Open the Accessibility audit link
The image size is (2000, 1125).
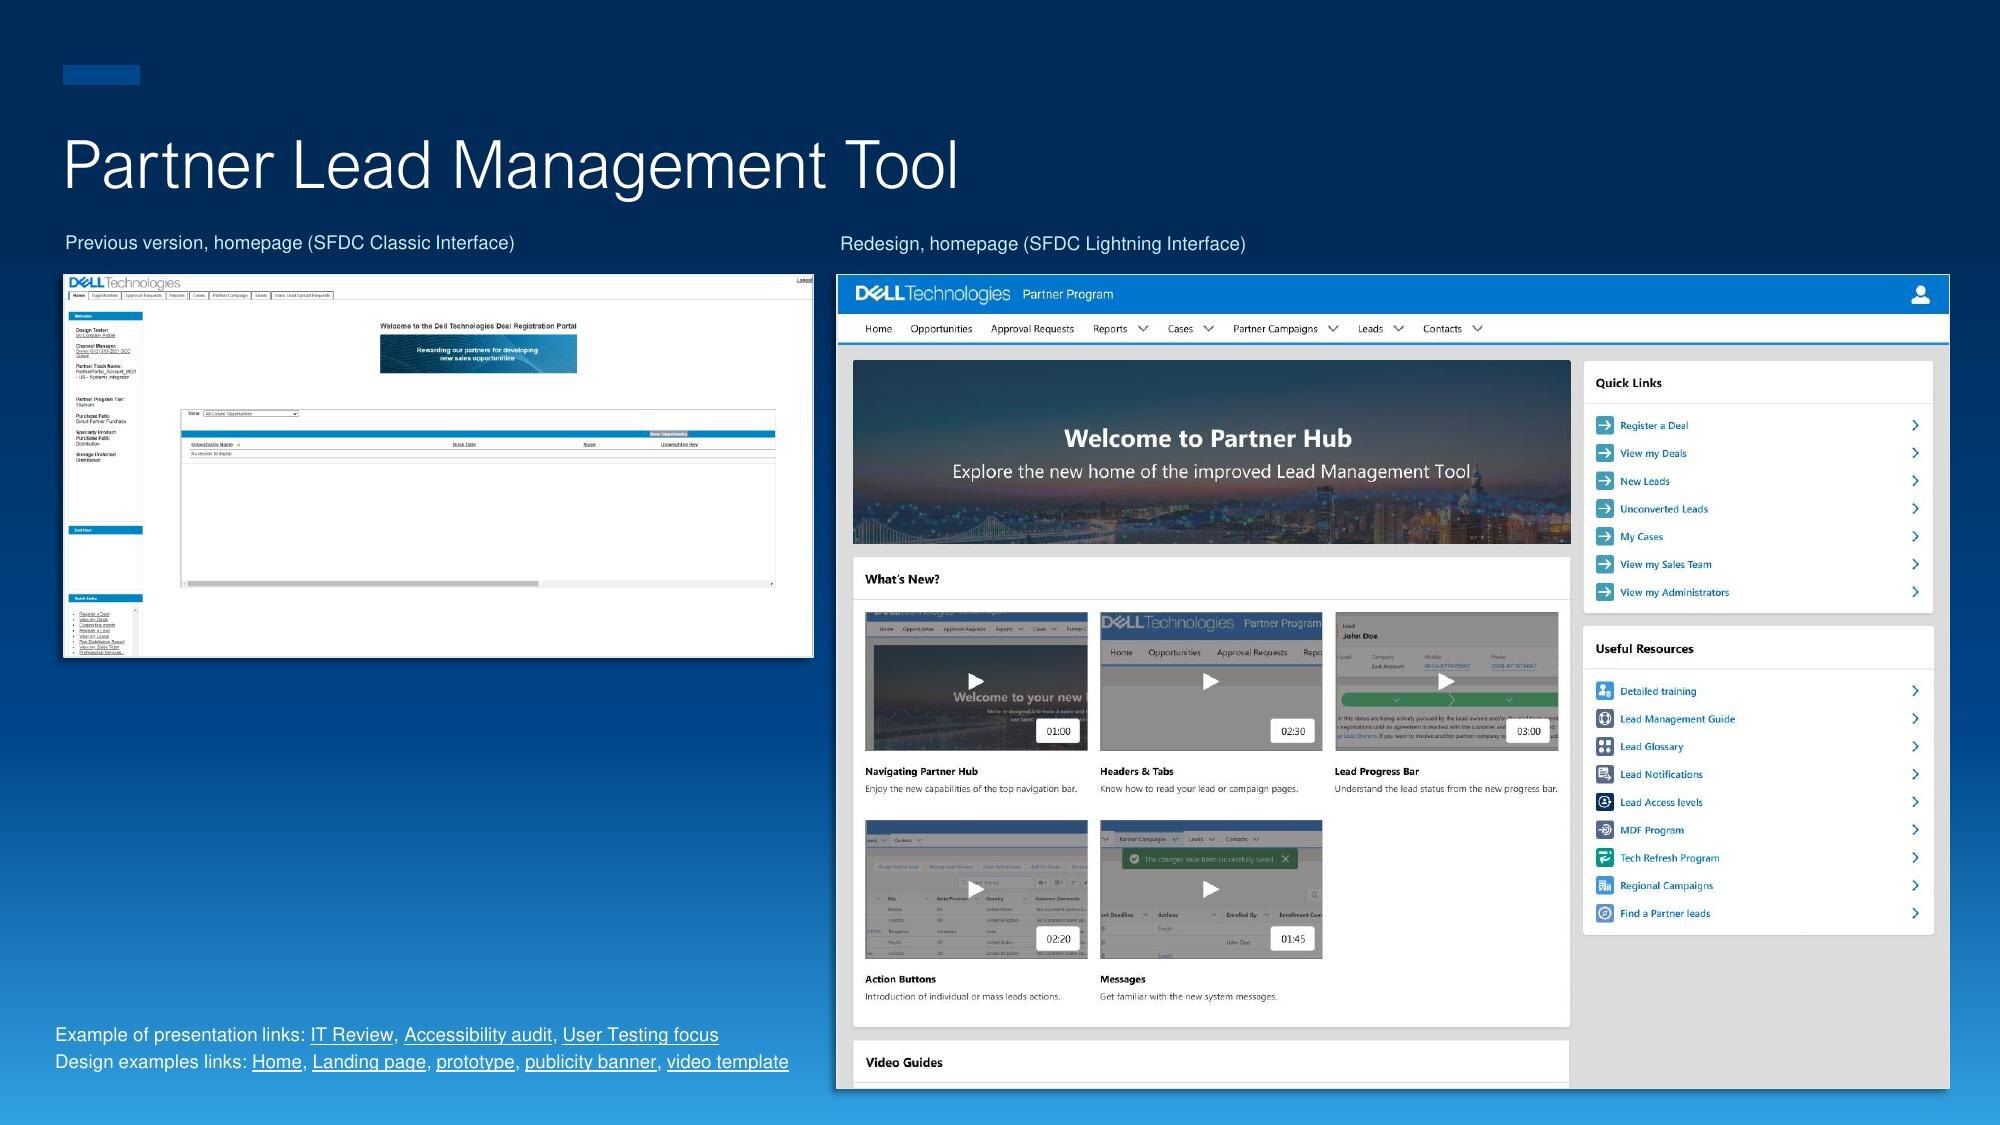pyautogui.click(x=478, y=1035)
